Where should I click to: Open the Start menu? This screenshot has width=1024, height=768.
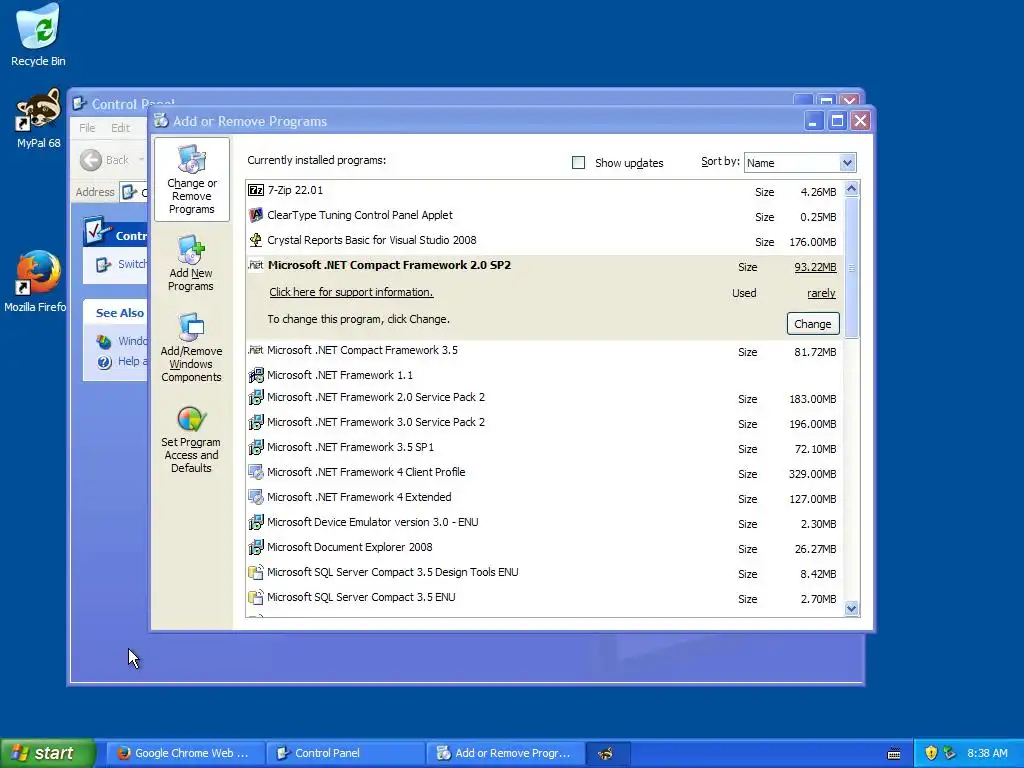[48, 753]
